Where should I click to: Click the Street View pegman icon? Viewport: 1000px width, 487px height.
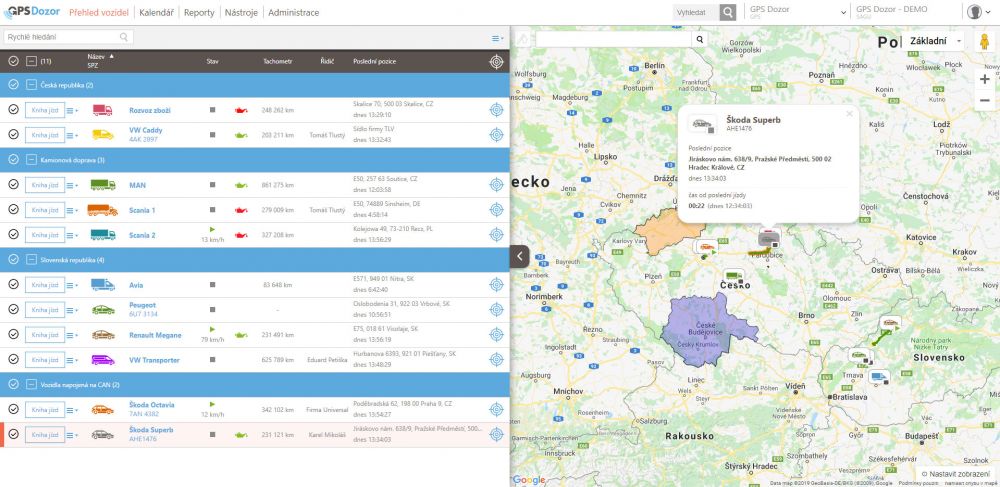pos(984,41)
